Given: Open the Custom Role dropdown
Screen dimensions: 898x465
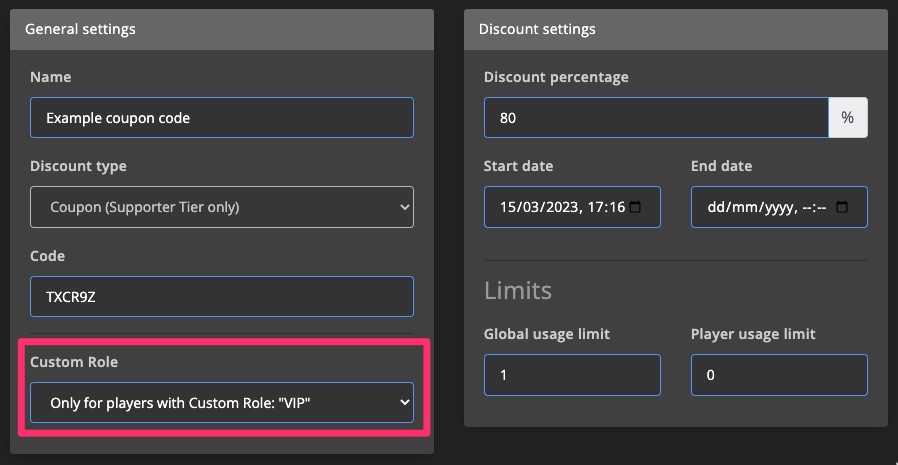Looking at the screenshot, I should click(222, 403).
